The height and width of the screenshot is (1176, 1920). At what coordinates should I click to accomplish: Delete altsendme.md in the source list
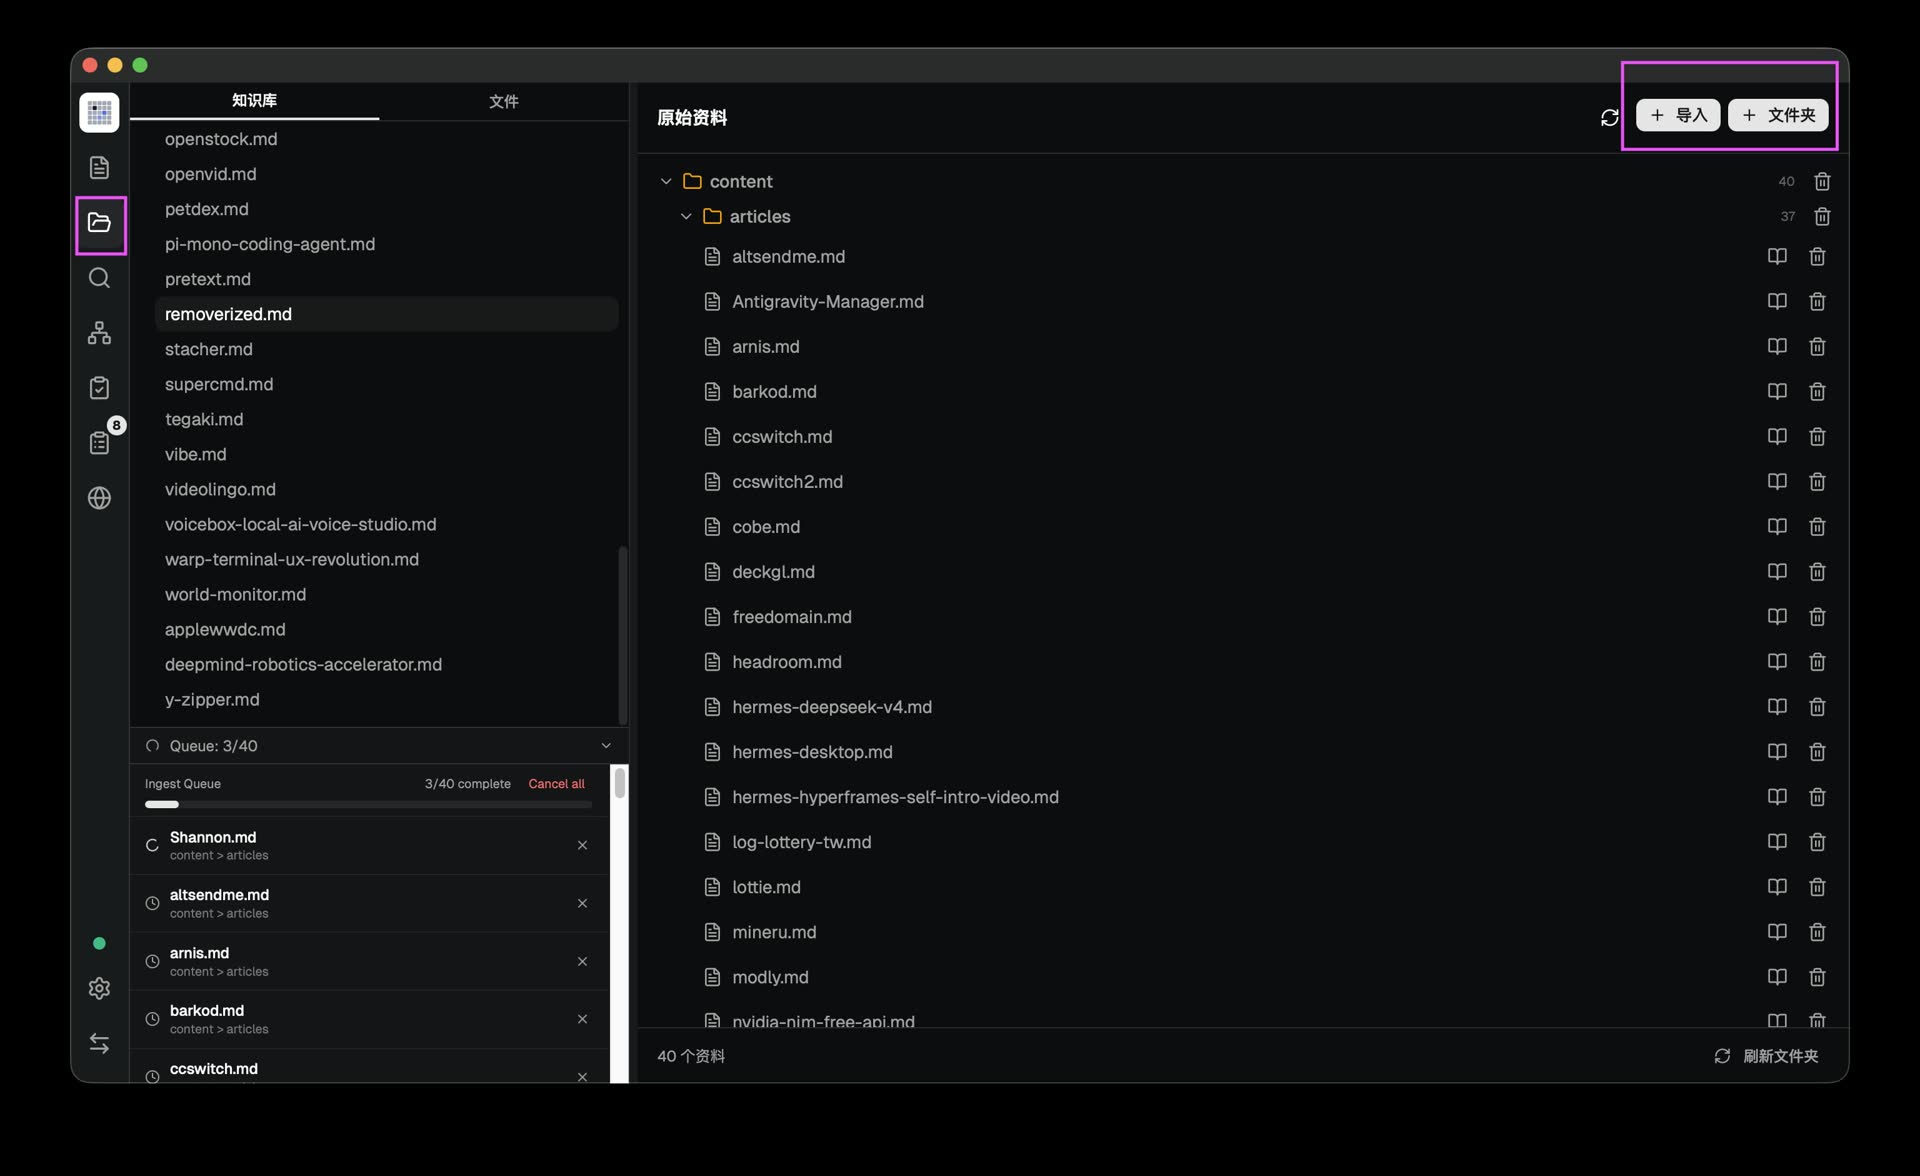pos(1817,256)
